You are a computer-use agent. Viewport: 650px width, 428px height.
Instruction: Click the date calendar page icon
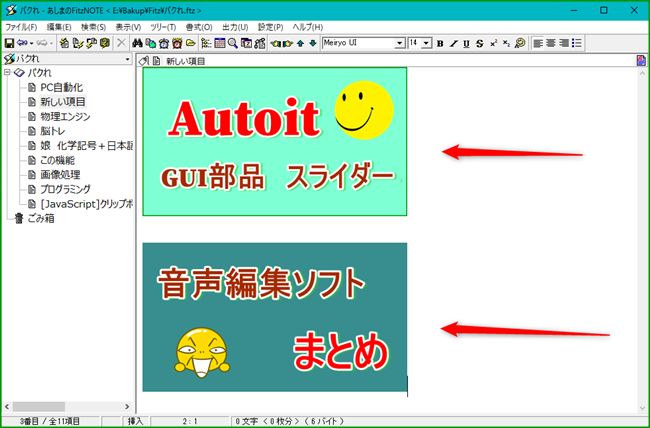point(246,43)
